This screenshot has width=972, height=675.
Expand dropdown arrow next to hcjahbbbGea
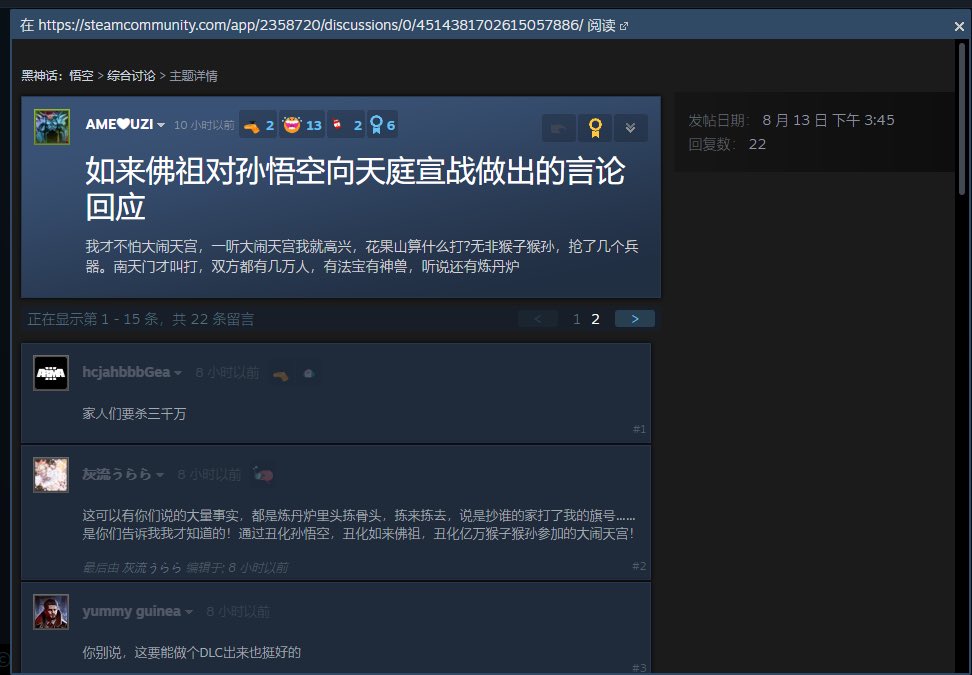click(x=178, y=373)
